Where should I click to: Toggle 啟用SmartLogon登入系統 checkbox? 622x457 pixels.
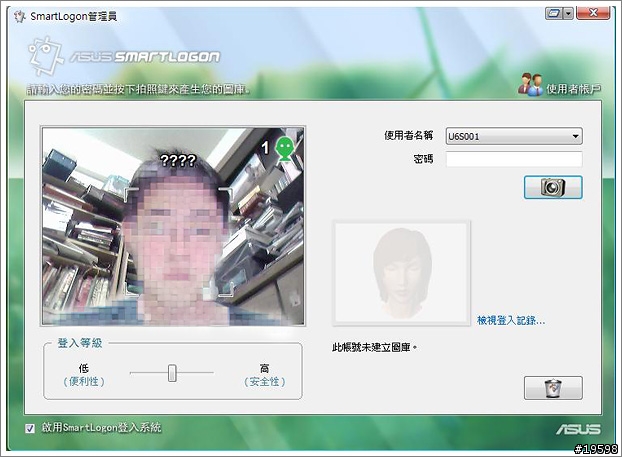pyautogui.click(x=30, y=428)
